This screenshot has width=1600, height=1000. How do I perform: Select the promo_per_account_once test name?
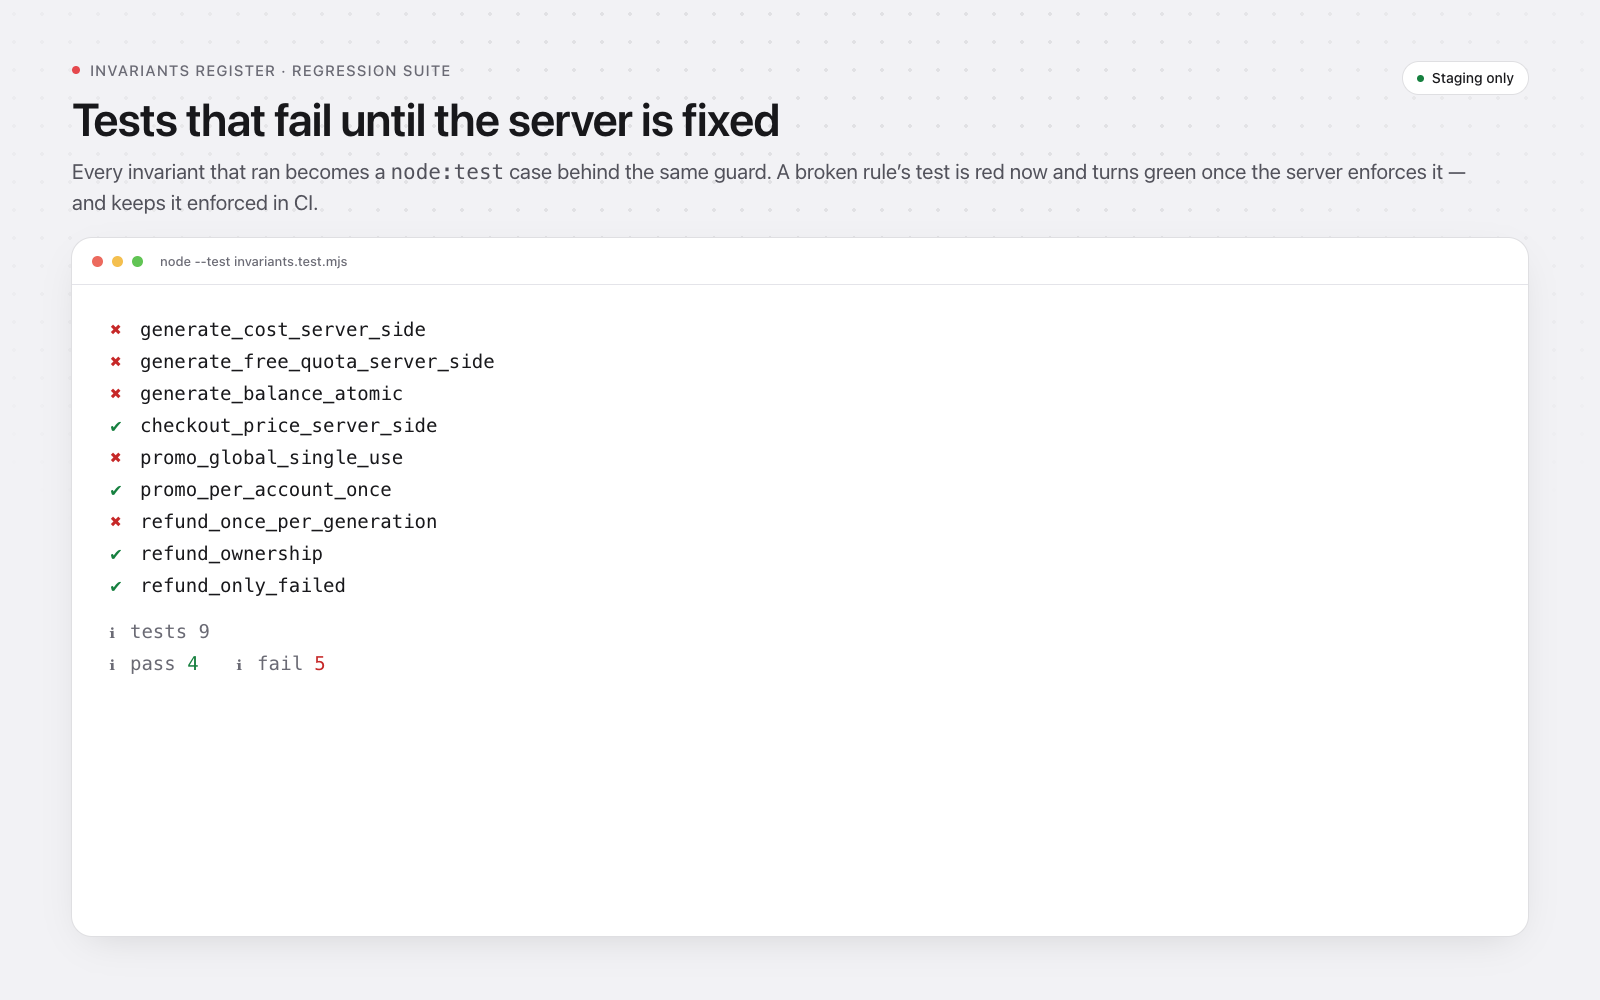(x=266, y=490)
